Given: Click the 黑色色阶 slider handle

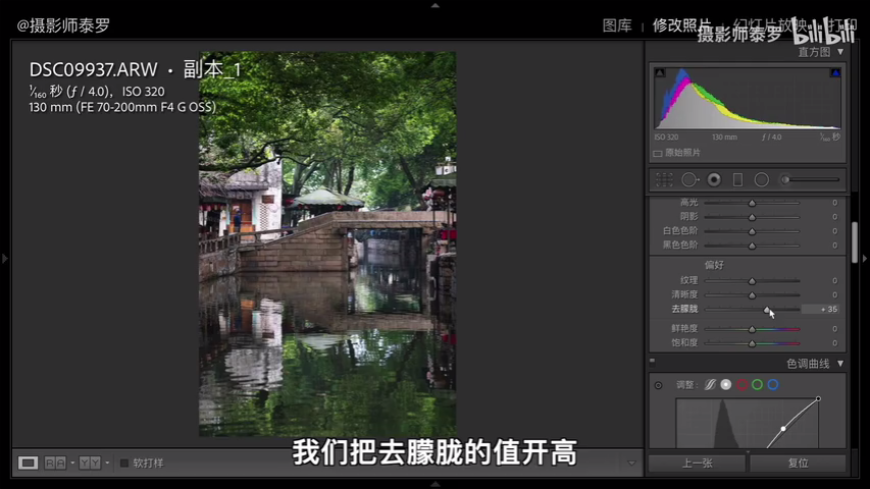Looking at the screenshot, I should tap(752, 245).
